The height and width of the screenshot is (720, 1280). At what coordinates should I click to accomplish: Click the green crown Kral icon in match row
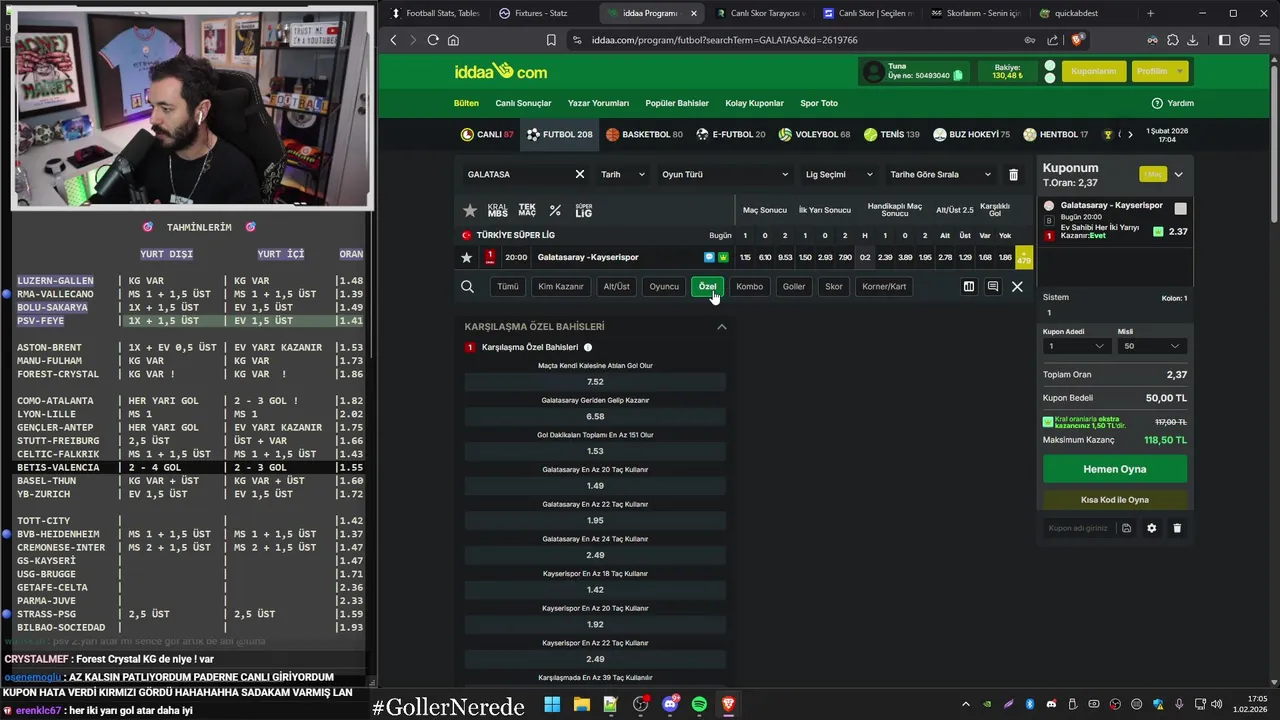(x=723, y=257)
